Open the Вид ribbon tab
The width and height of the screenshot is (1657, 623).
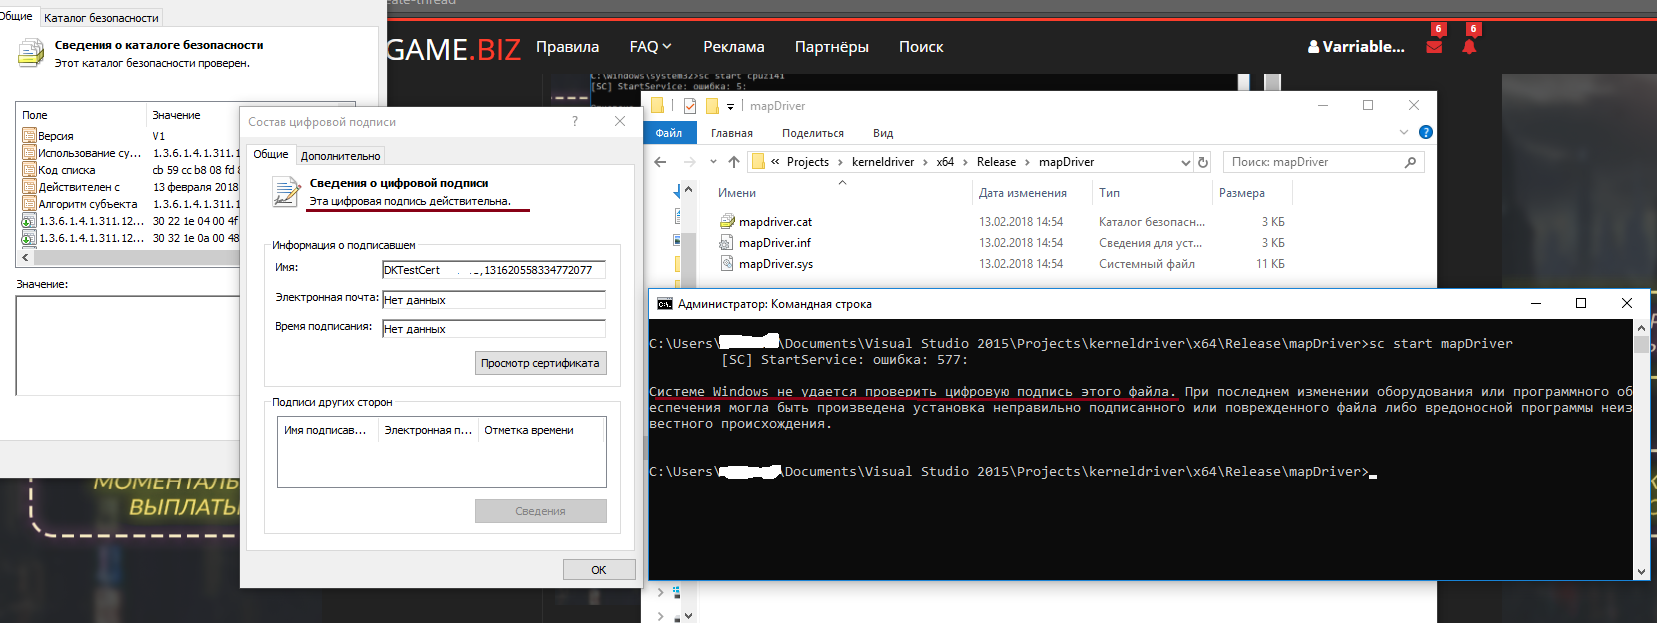coord(883,133)
